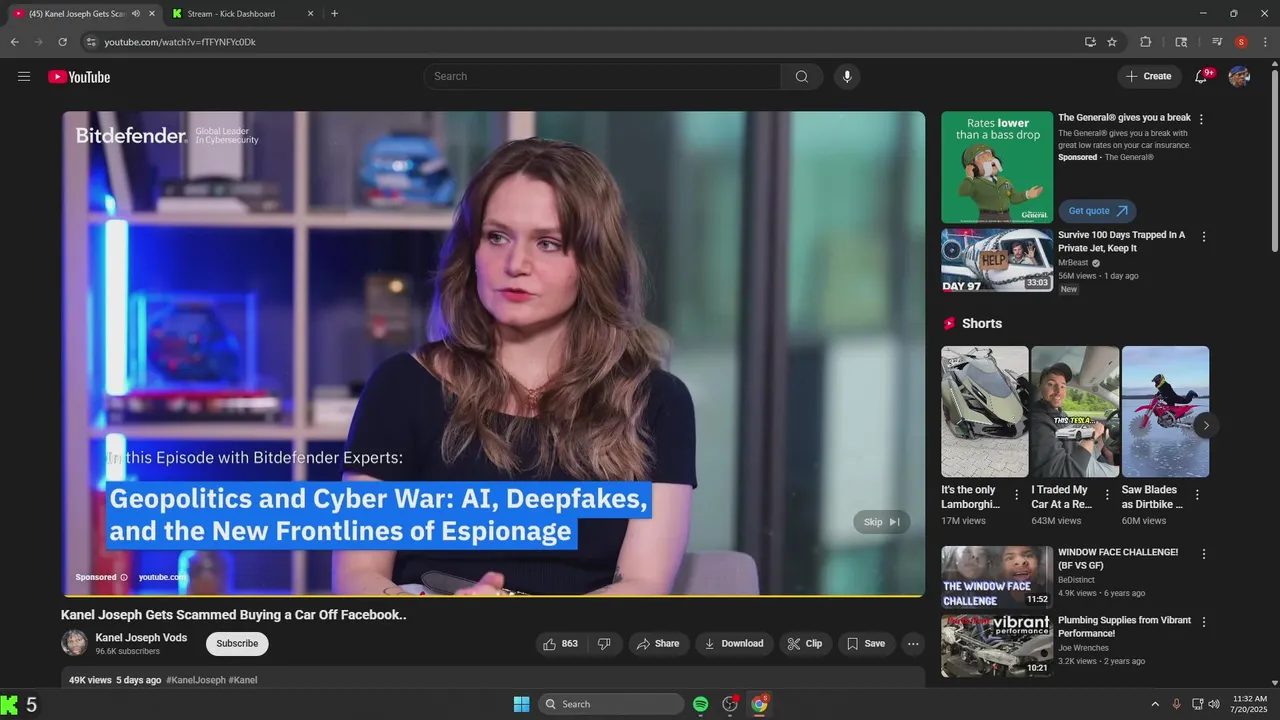Go to YouTube home via logo

click(79, 77)
